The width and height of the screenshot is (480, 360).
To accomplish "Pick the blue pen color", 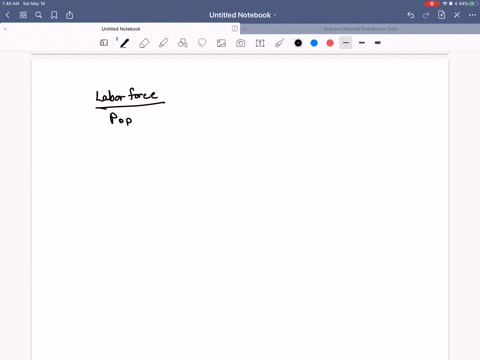I will (x=314, y=43).
